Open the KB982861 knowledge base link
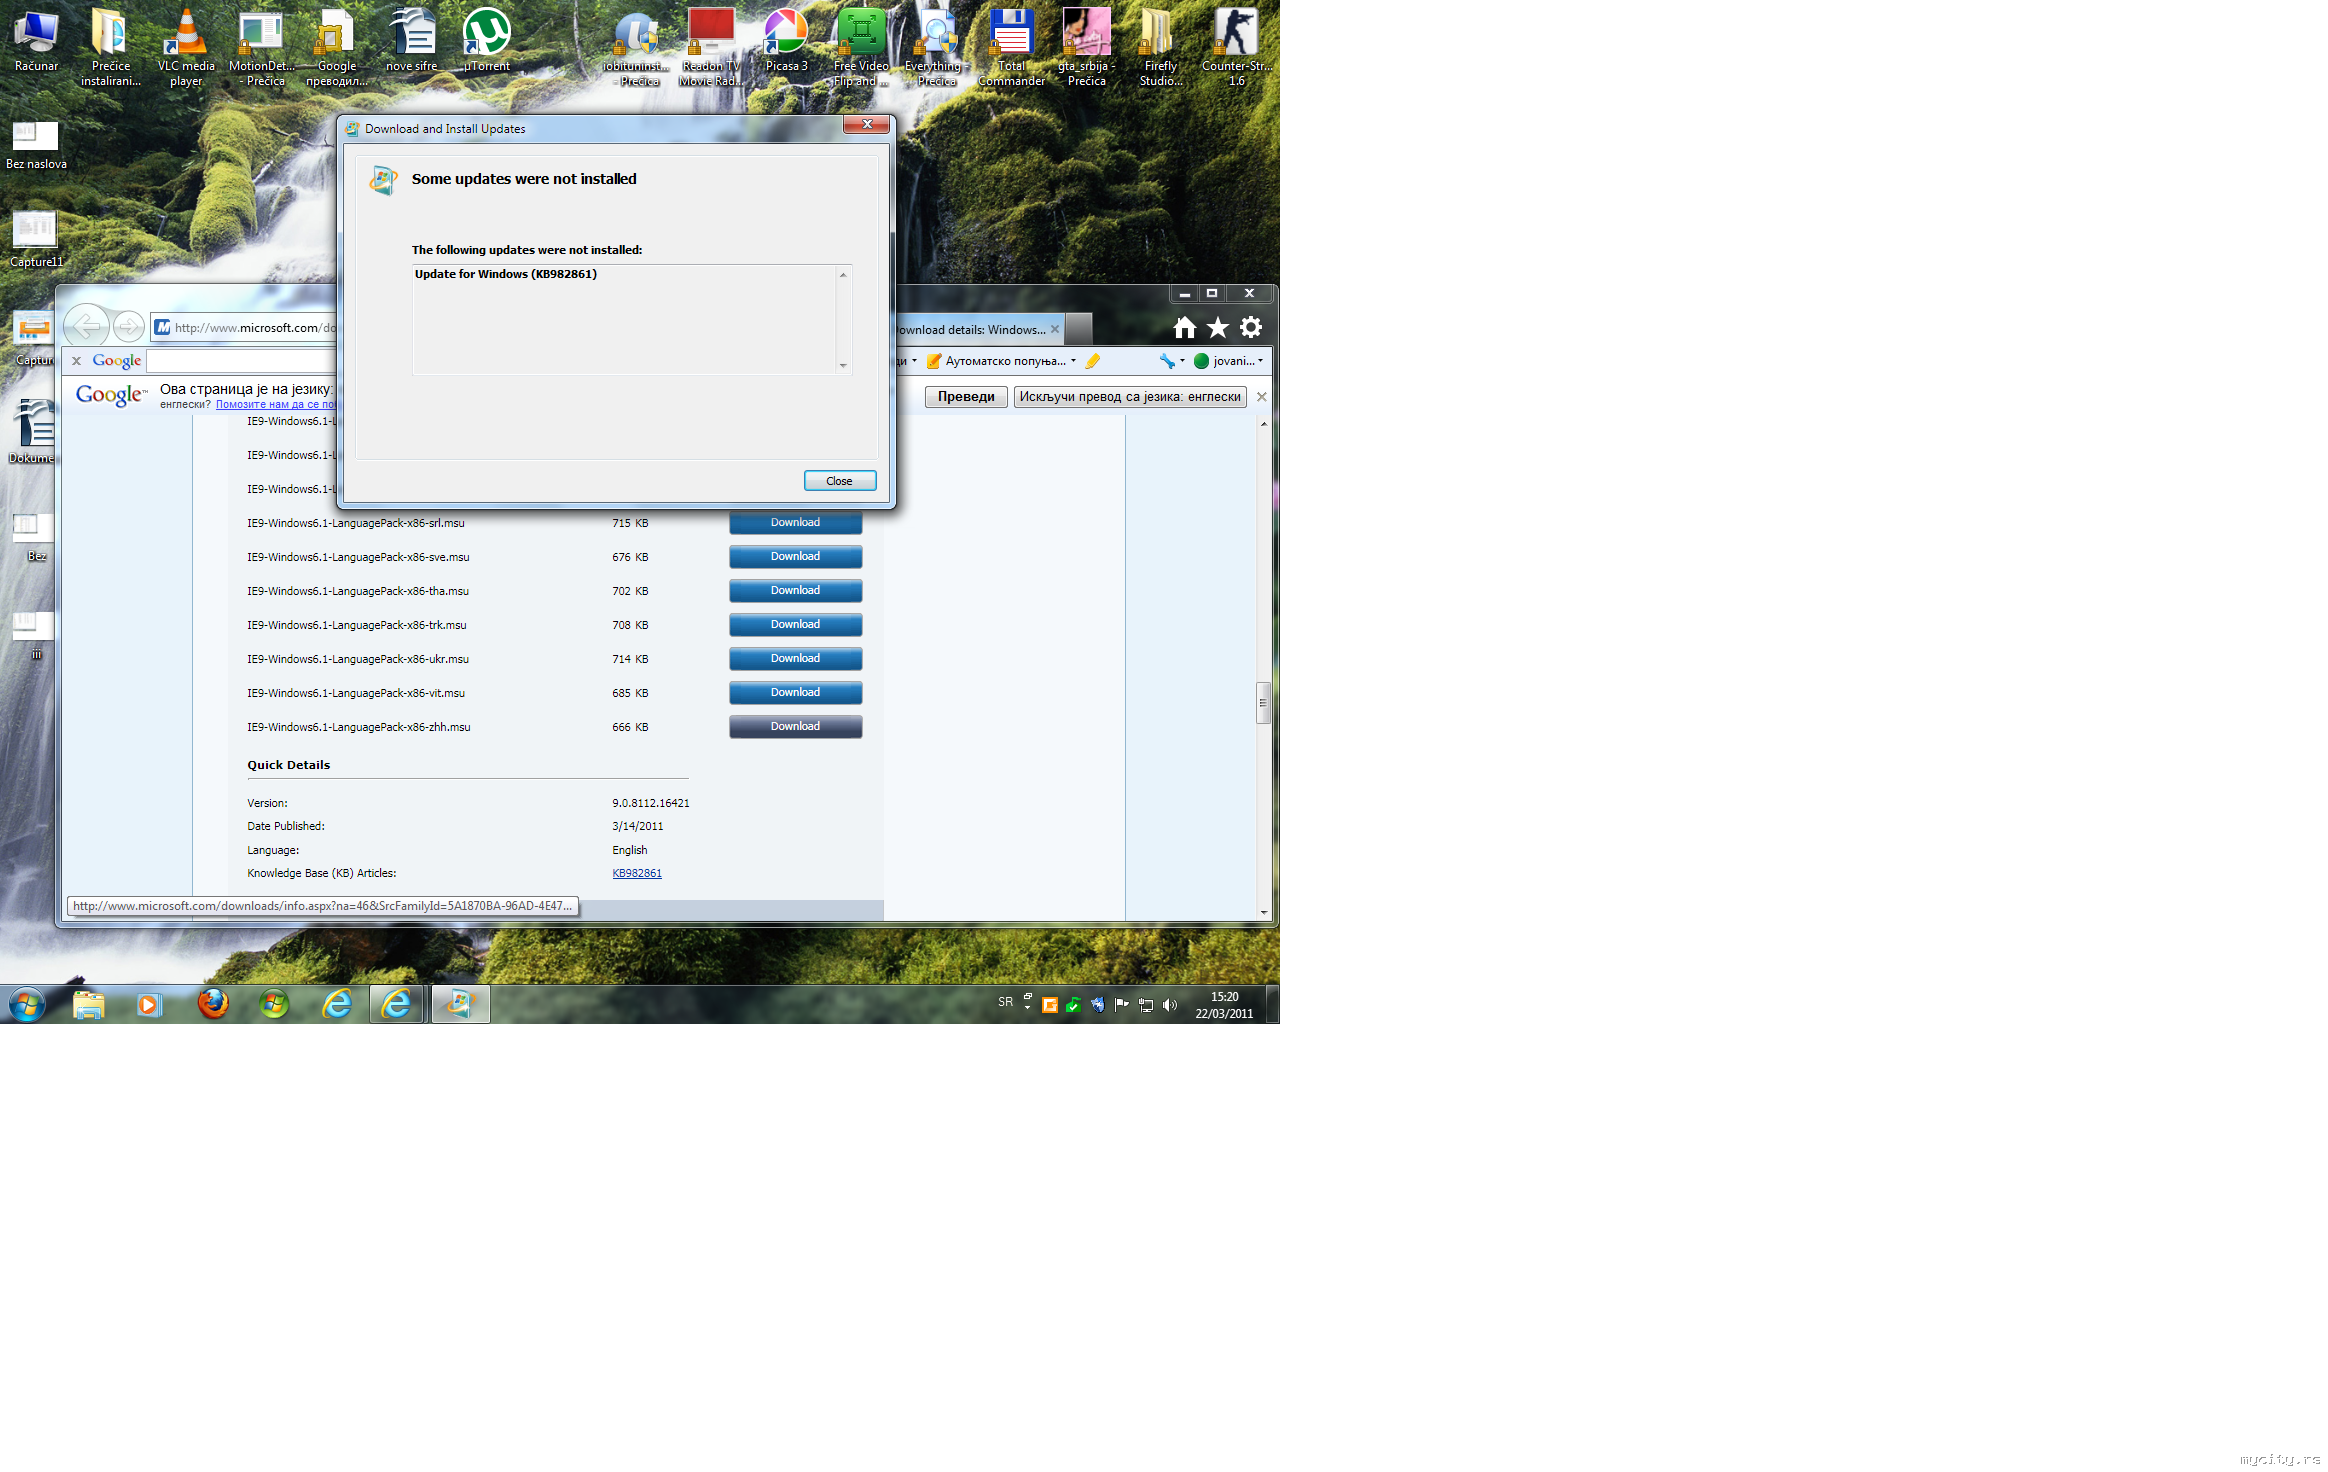 point(637,874)
